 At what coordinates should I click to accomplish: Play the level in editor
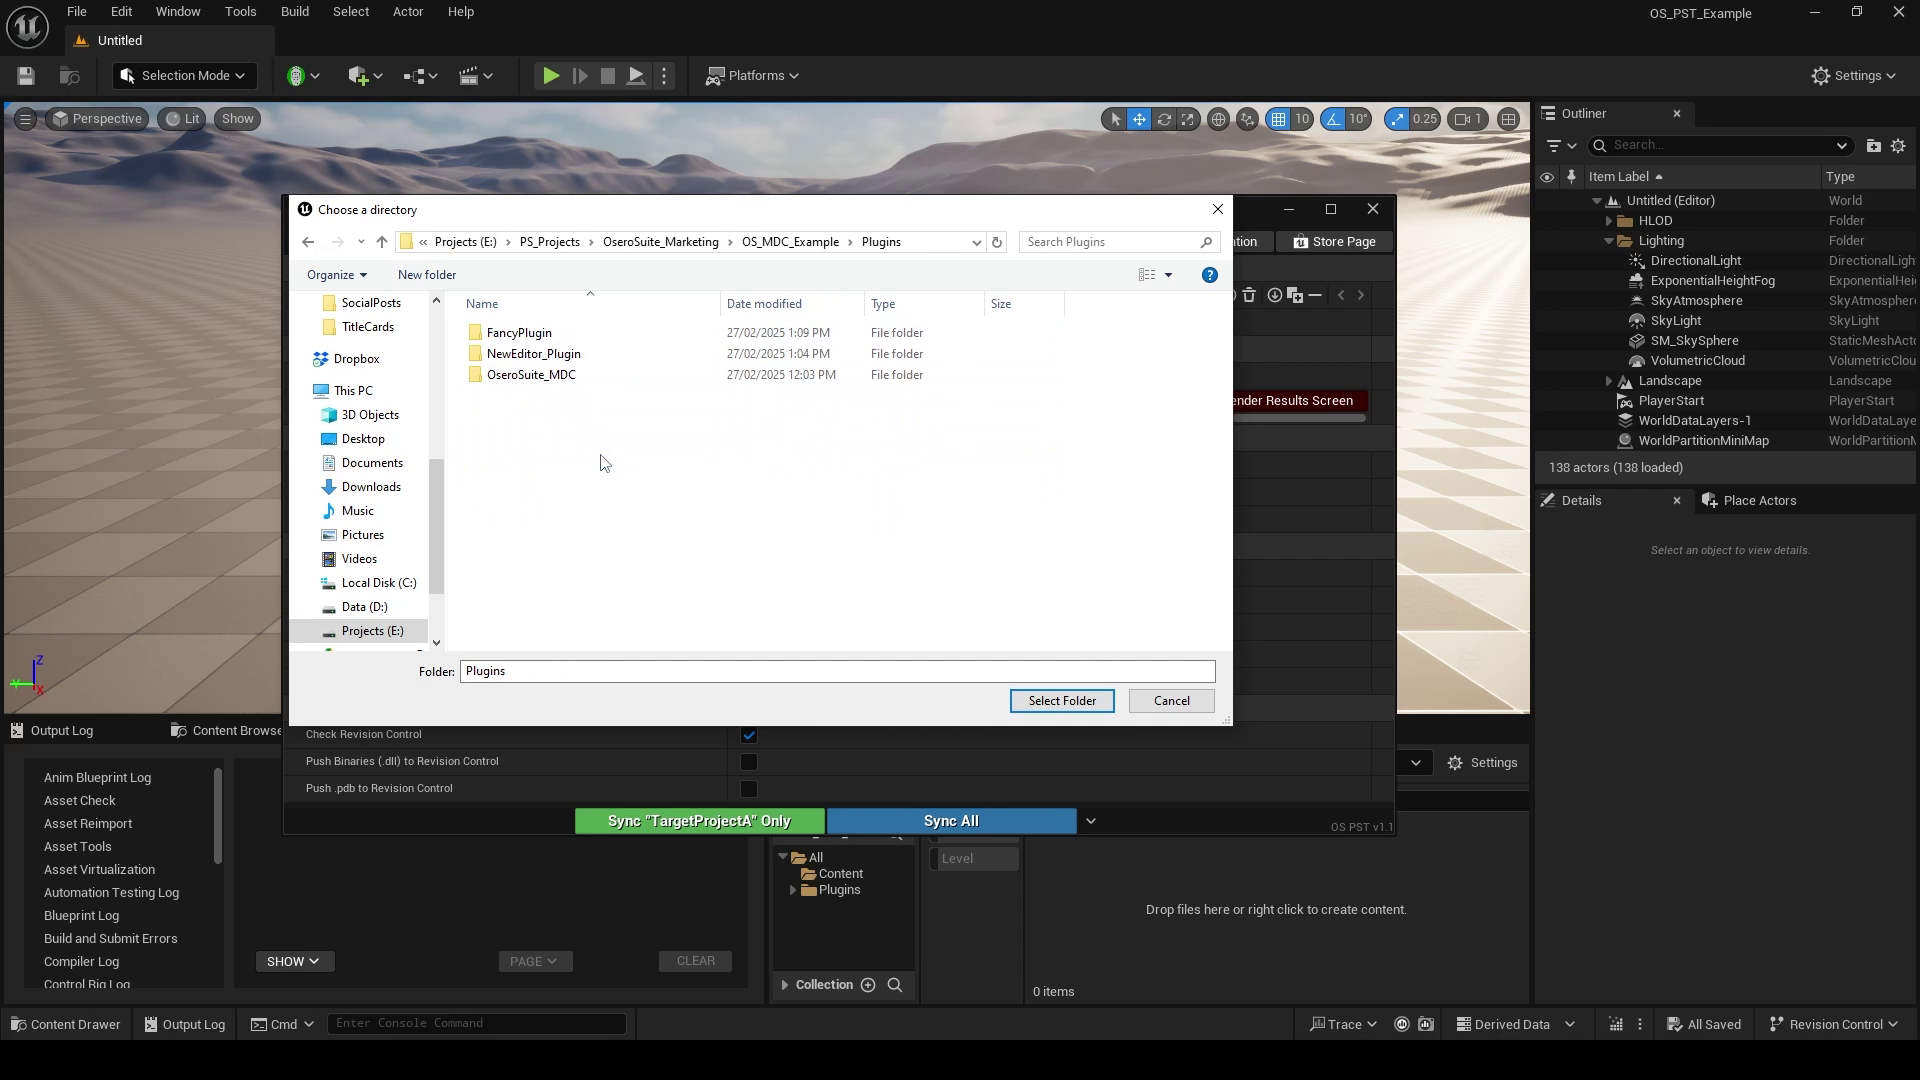pyautogui.click(x=550, y=76)
